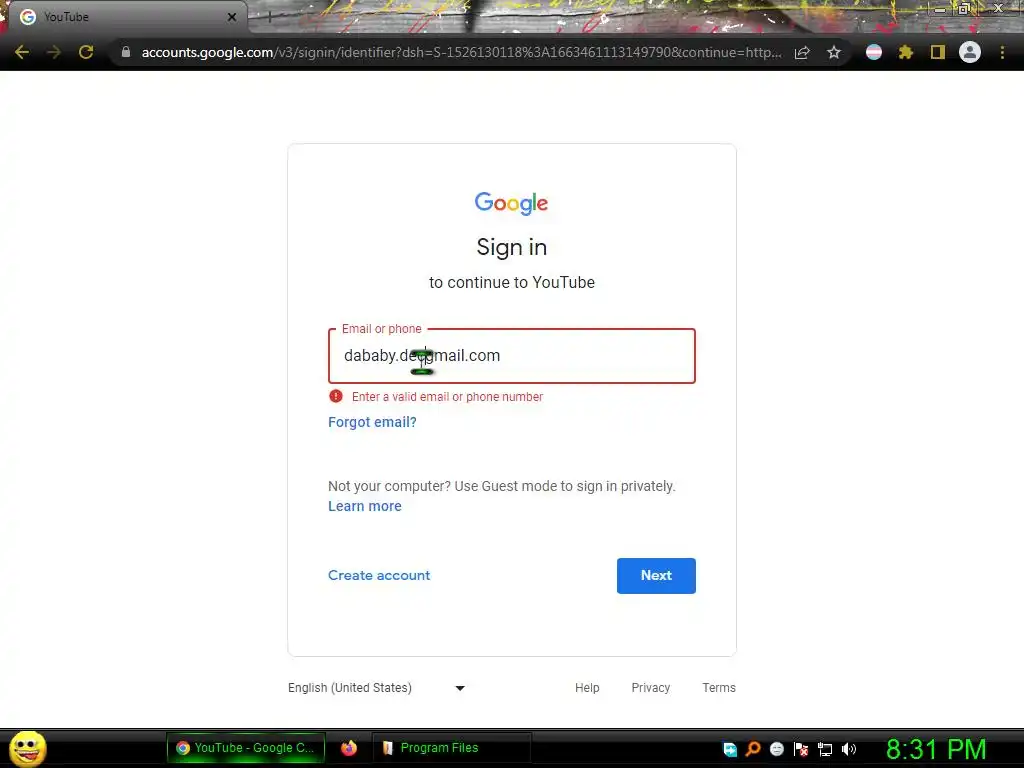
Task: Open Chrome three-dot menu
Action: tap(1002, 52)
